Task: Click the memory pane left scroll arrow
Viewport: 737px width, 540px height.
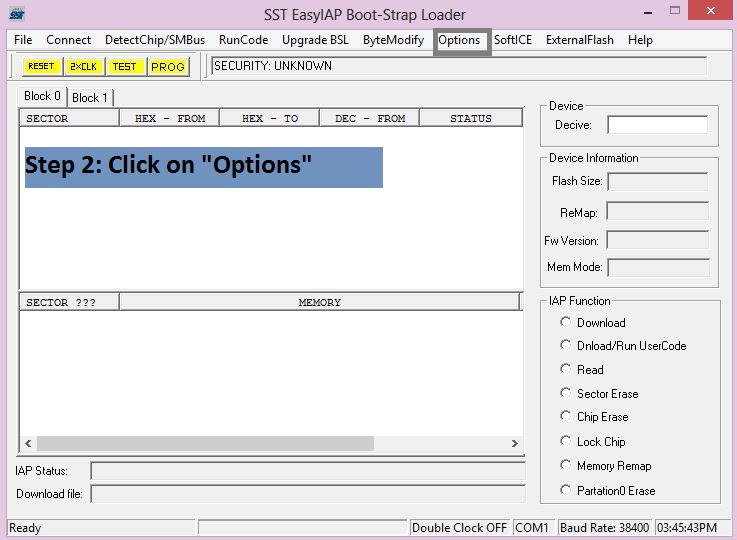Action: click(28, 443)
